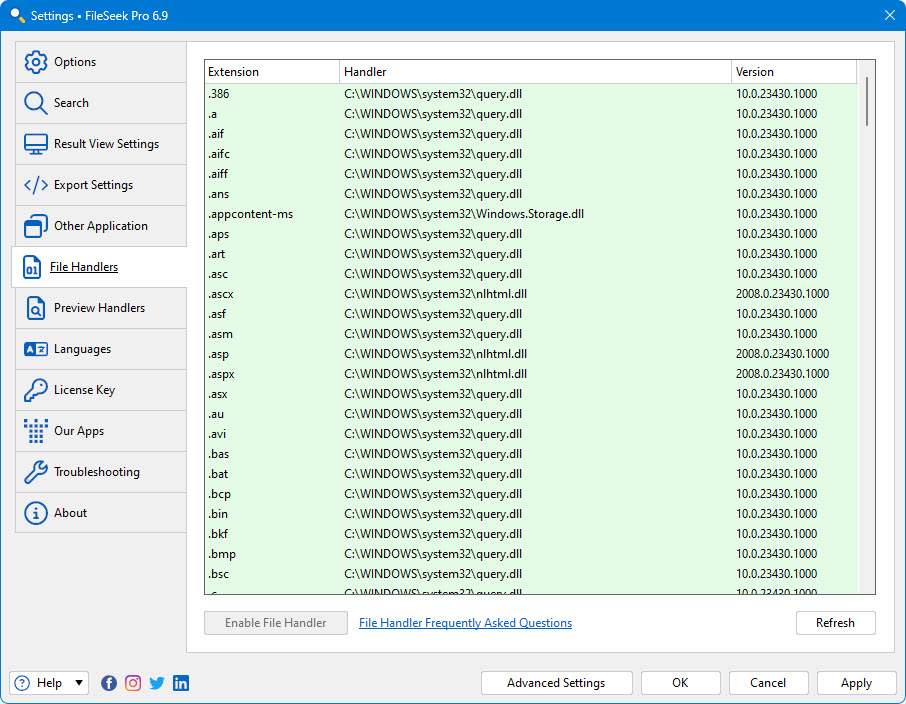Select the .appcontent-ms extension row
Screen dimensions: 906x704
(x=531, y=214)
